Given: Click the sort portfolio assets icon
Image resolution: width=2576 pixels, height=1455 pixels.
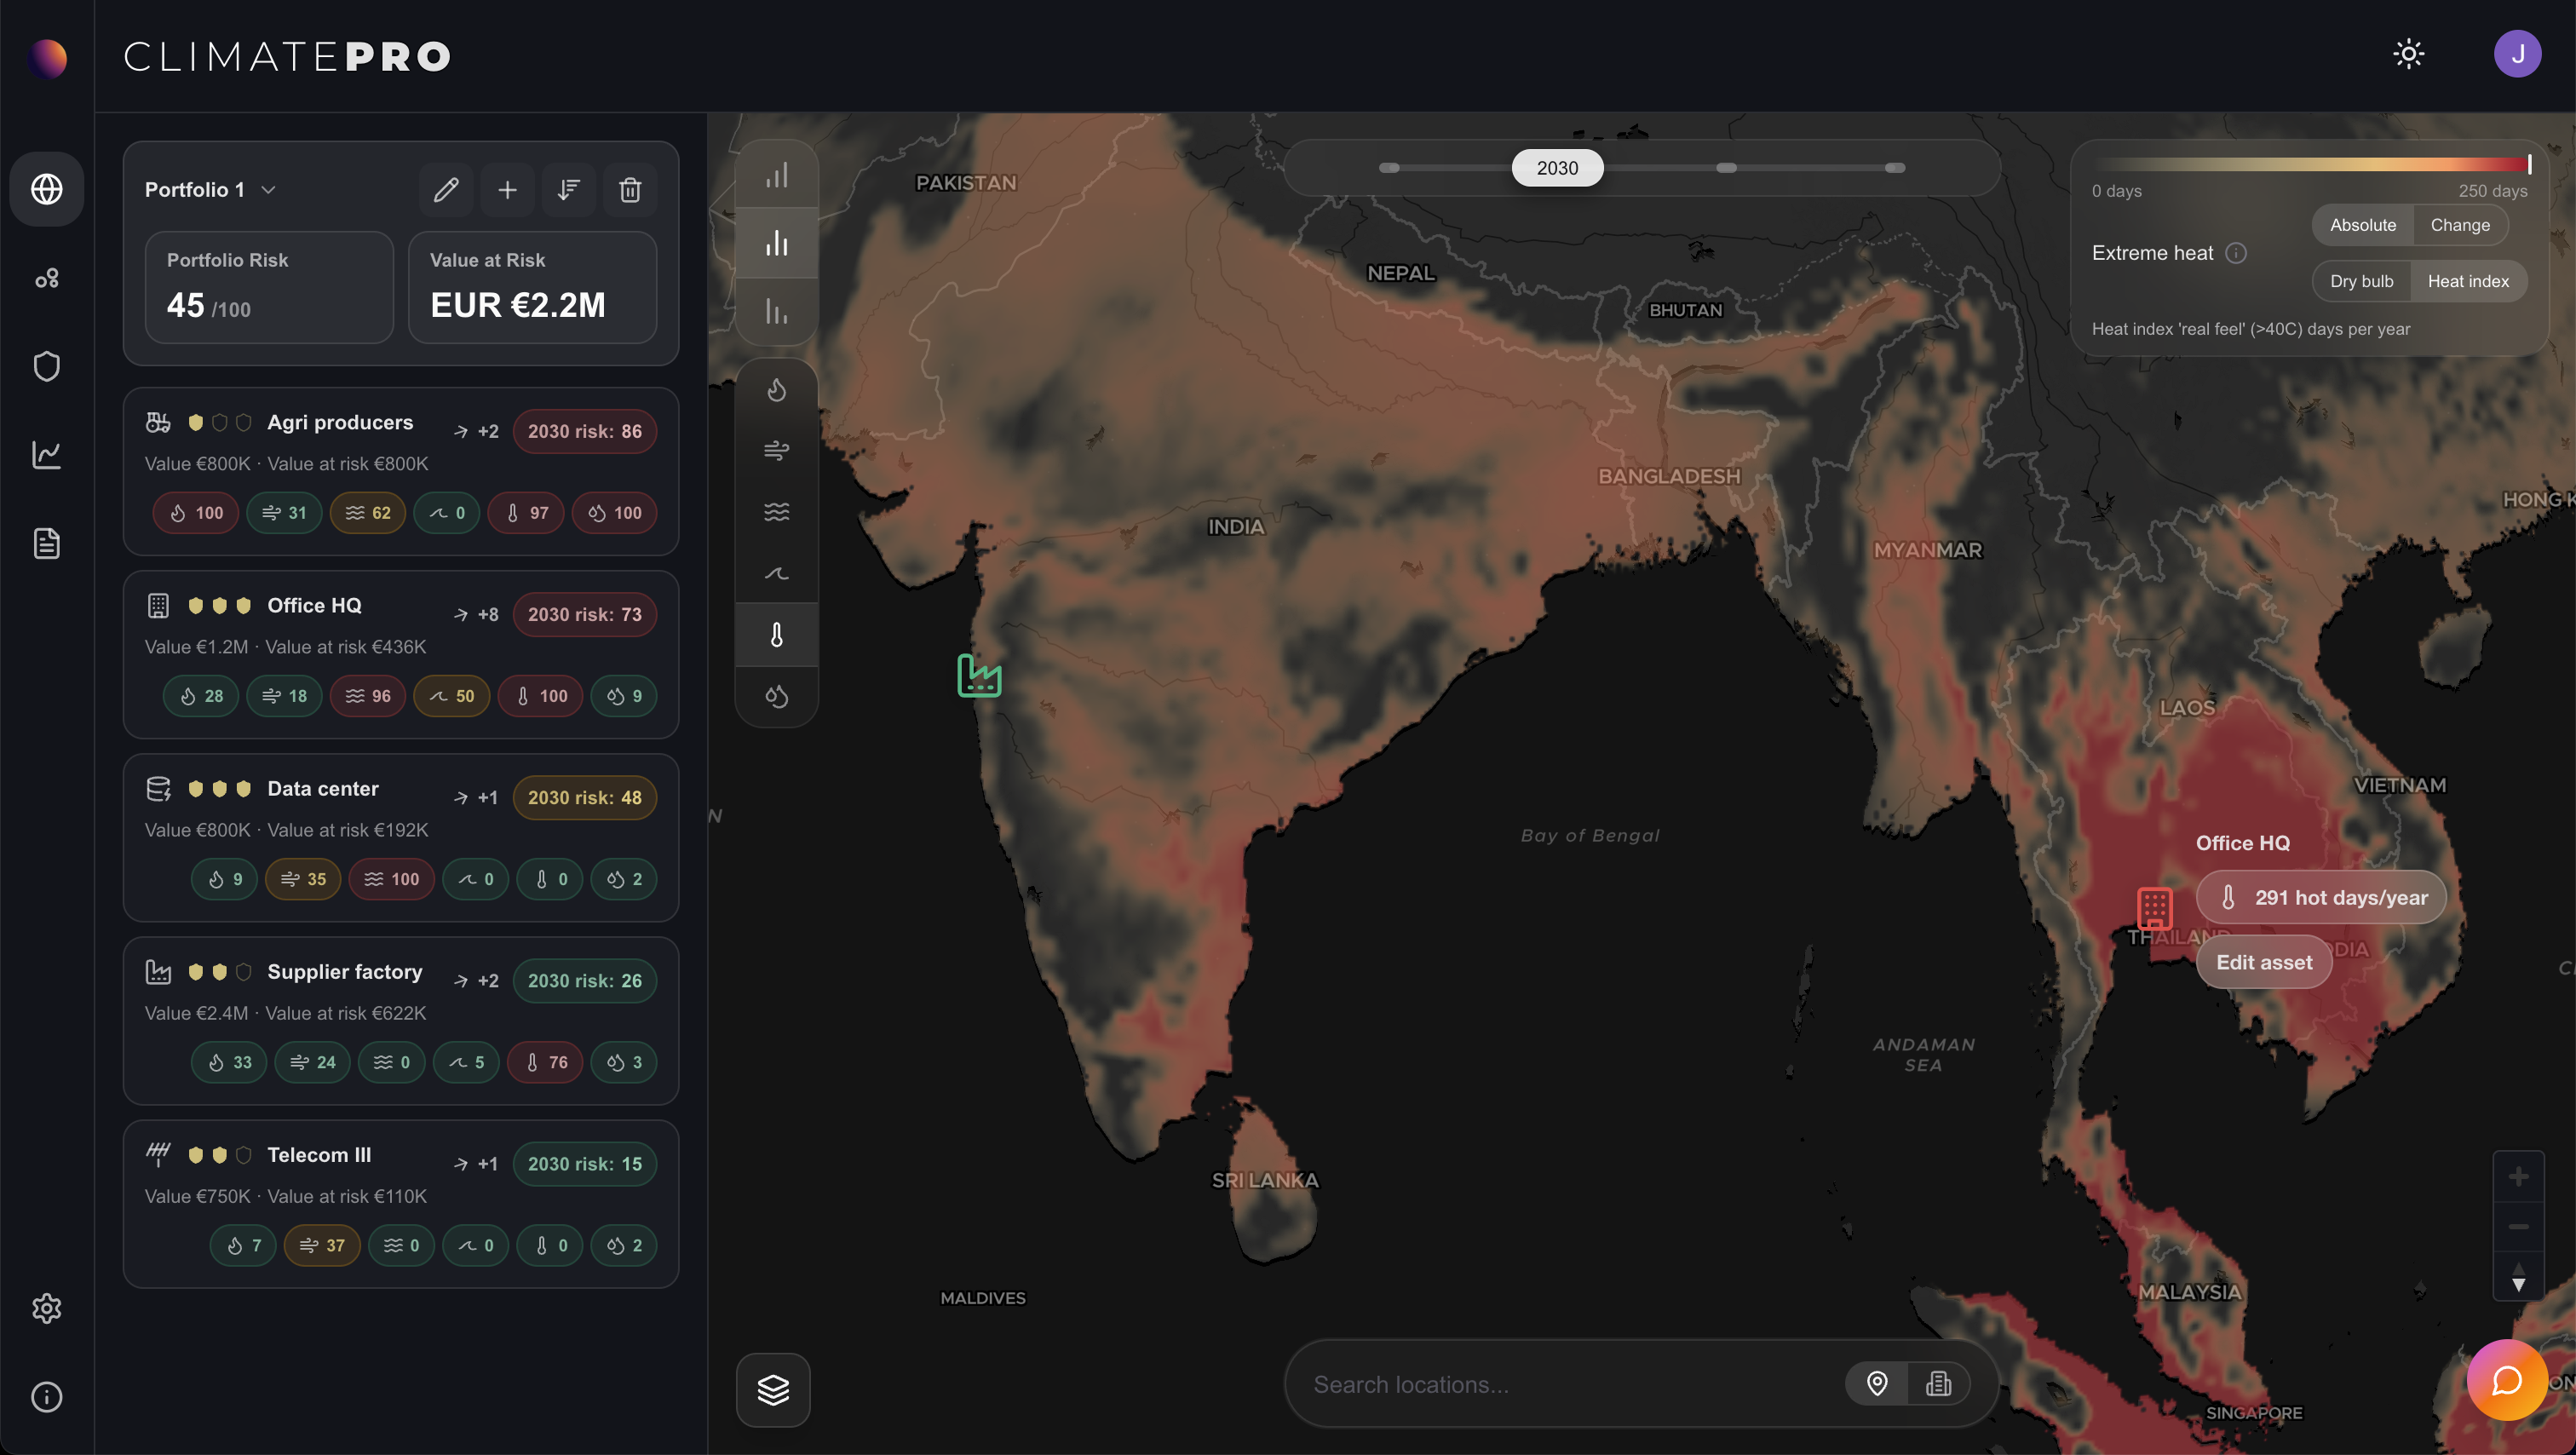Looking at the screenshot, I should (568, 189).
